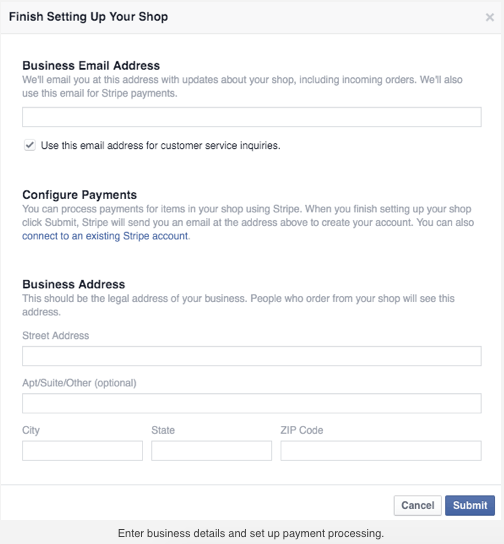This screenshot has height=544, width=504.
Task: Focus the State input field
Action: click(x=212, y=451)
